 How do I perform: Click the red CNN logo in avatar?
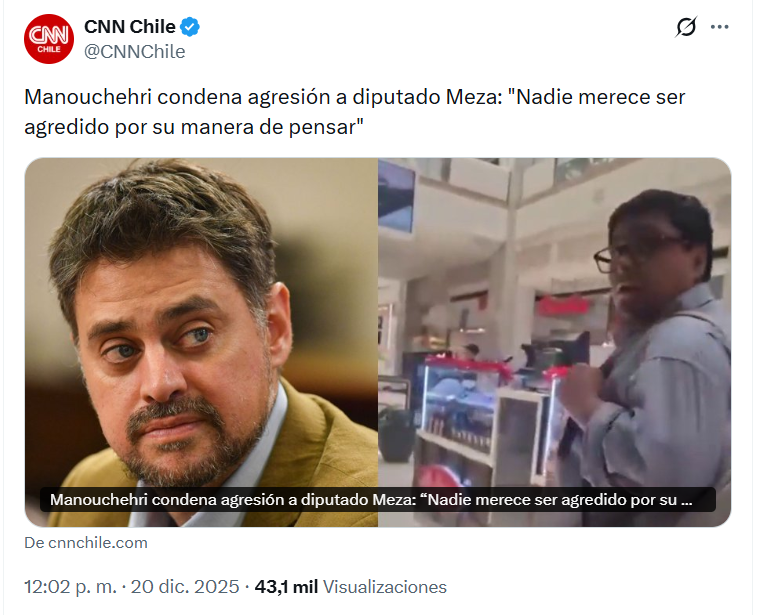click(49, 37)
